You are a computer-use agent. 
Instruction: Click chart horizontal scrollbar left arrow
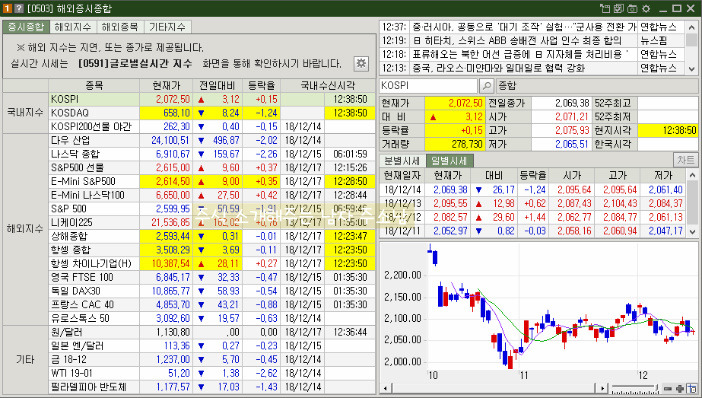pos(385,388)
